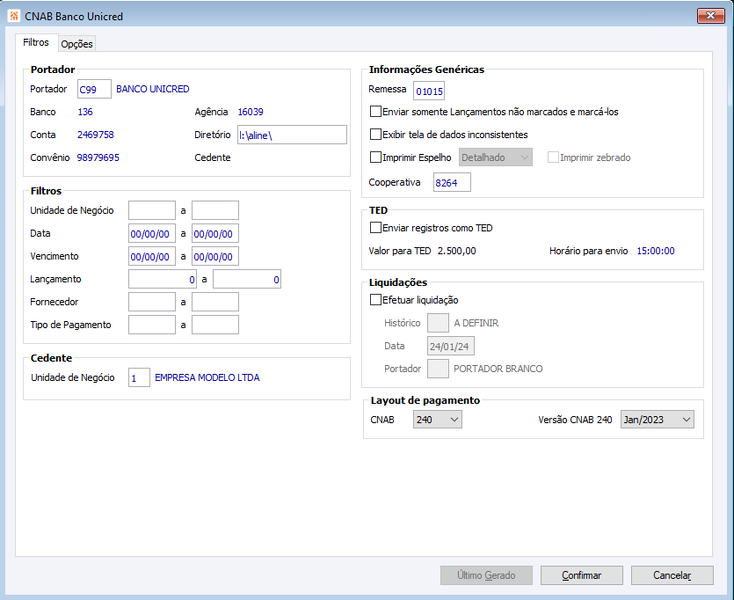Open the CNAB 240 layout dropdown
The width and height of the screenshot is (734, 600).
437,419
